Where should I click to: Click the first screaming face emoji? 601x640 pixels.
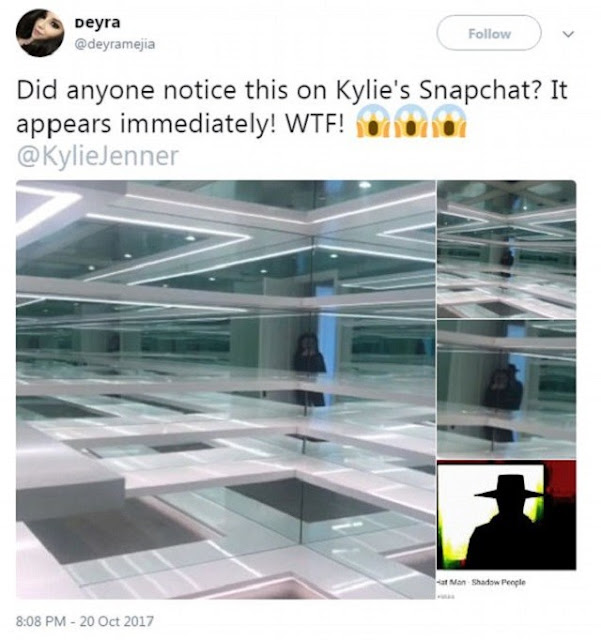(374, 121)
